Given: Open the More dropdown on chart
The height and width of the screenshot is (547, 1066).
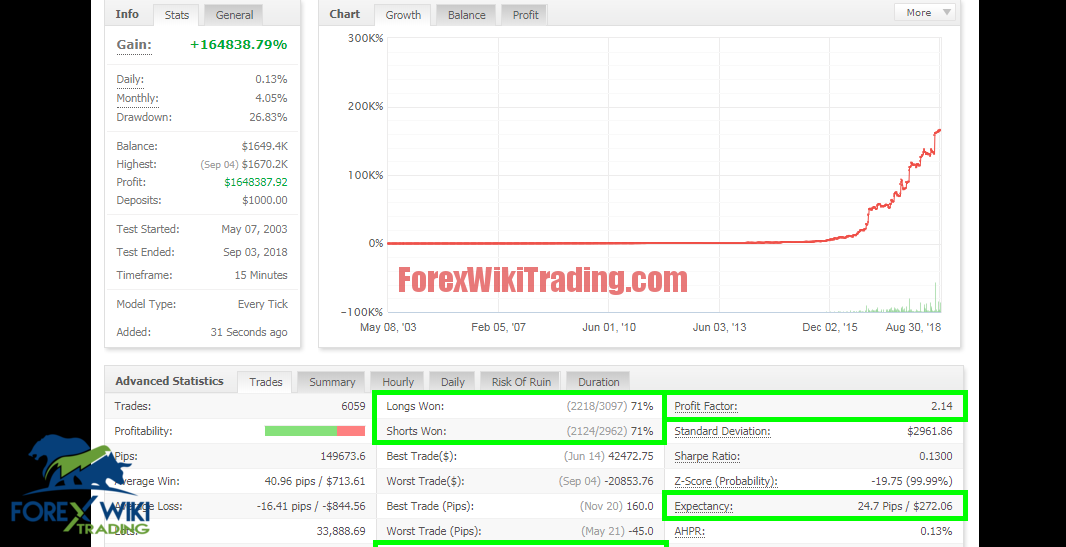Looking at the screenshot, I should [x=925, y=12].
